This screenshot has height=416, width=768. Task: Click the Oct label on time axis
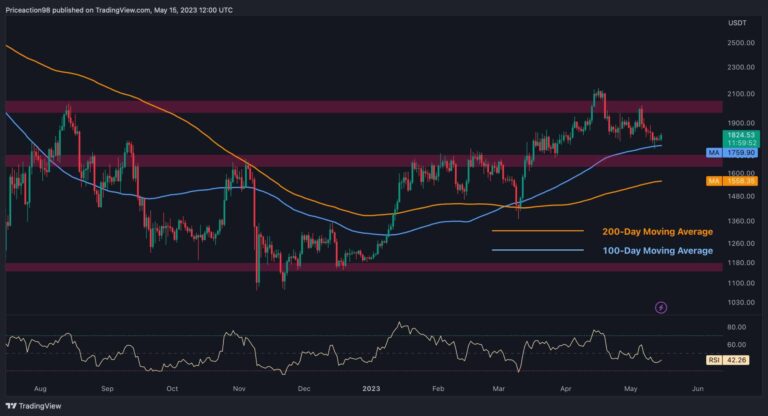point(172,389)
